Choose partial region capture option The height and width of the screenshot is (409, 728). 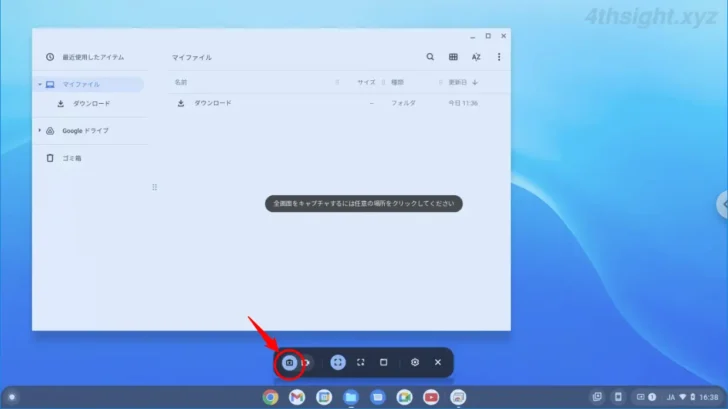pos(361,363)
